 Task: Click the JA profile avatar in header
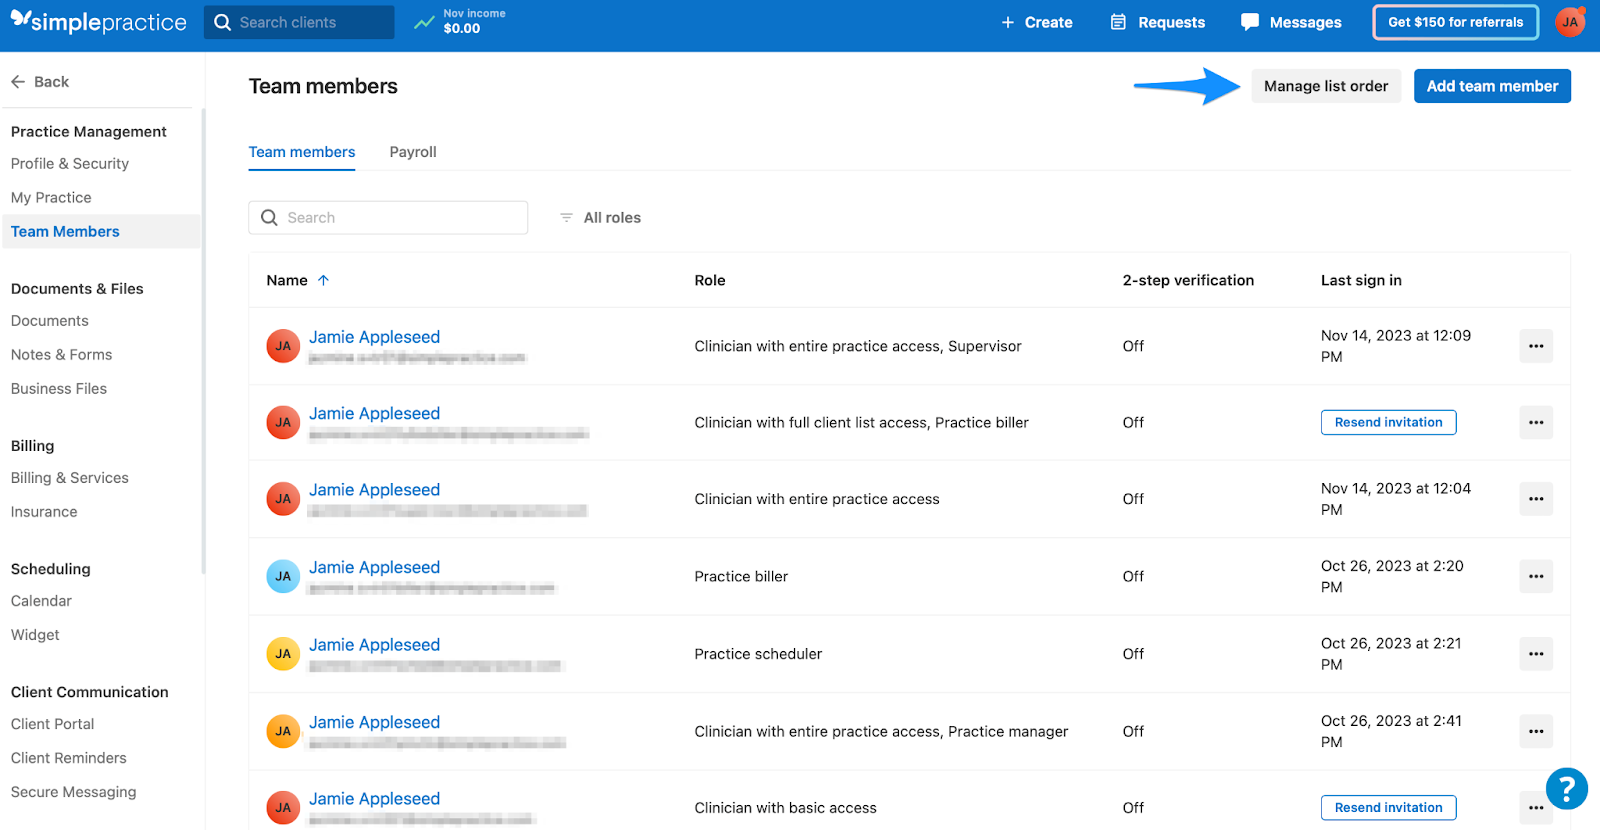[x=1570, y=22]
